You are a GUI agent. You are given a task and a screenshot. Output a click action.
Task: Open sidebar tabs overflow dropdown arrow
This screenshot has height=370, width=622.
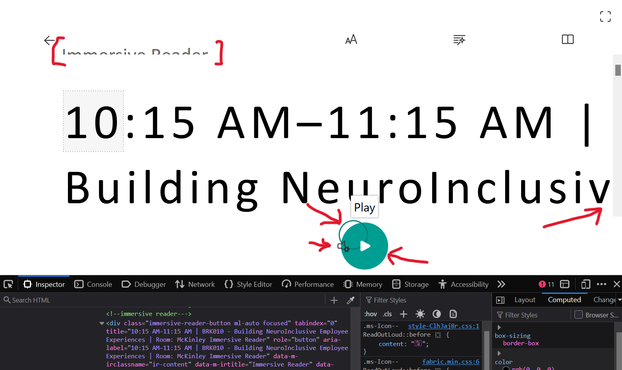coord(619,300)
